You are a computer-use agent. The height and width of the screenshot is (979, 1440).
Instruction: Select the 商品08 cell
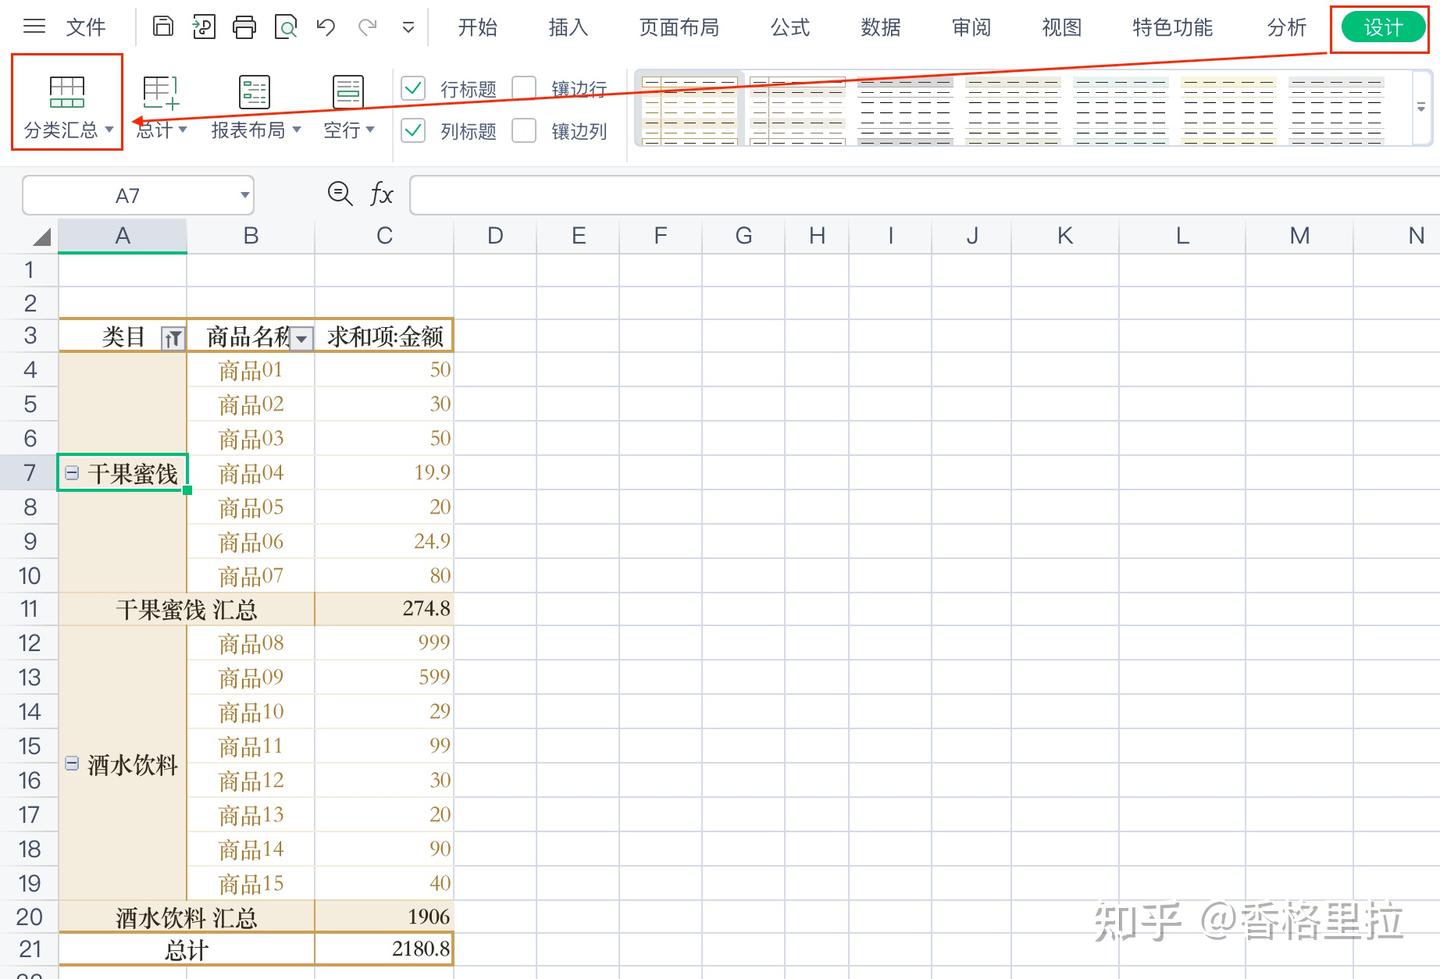click(251, 643)
